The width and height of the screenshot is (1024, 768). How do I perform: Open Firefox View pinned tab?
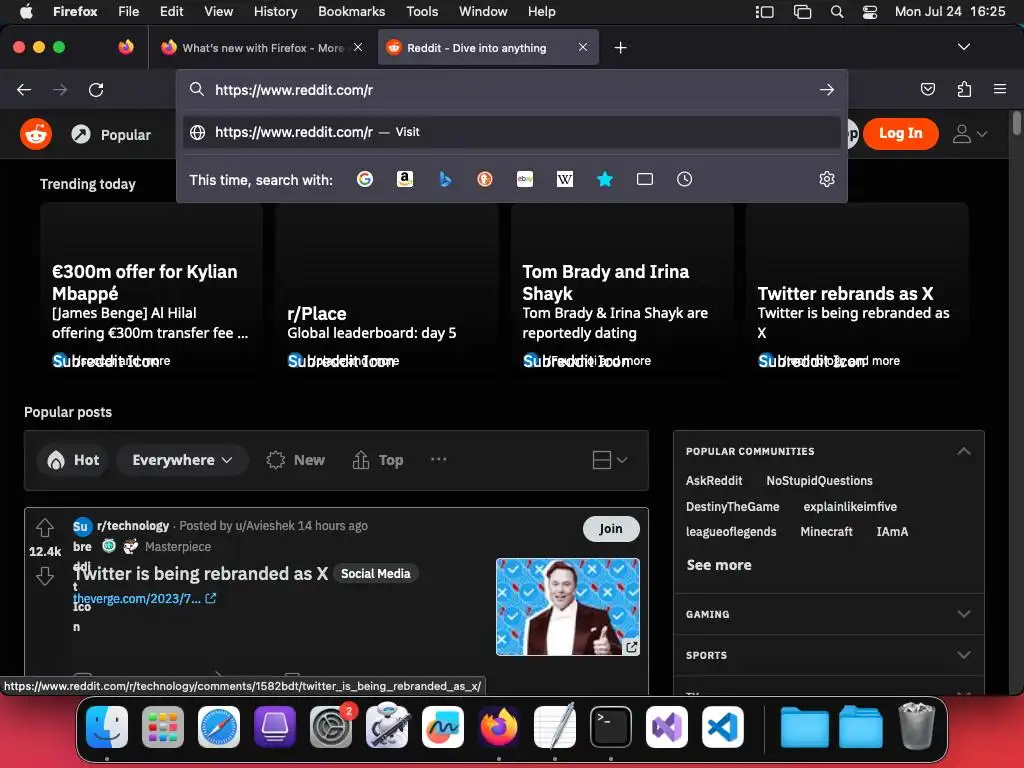[x=126, y=47]
